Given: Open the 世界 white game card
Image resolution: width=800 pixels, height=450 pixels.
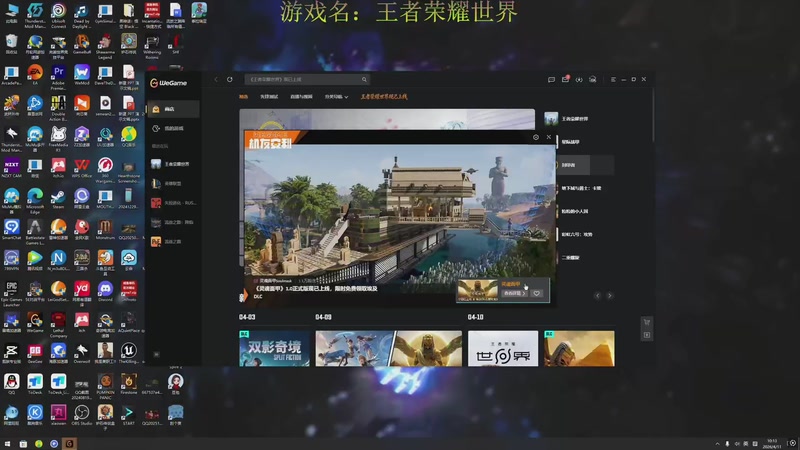Looking at the screenshot, I should click(503, 348).
